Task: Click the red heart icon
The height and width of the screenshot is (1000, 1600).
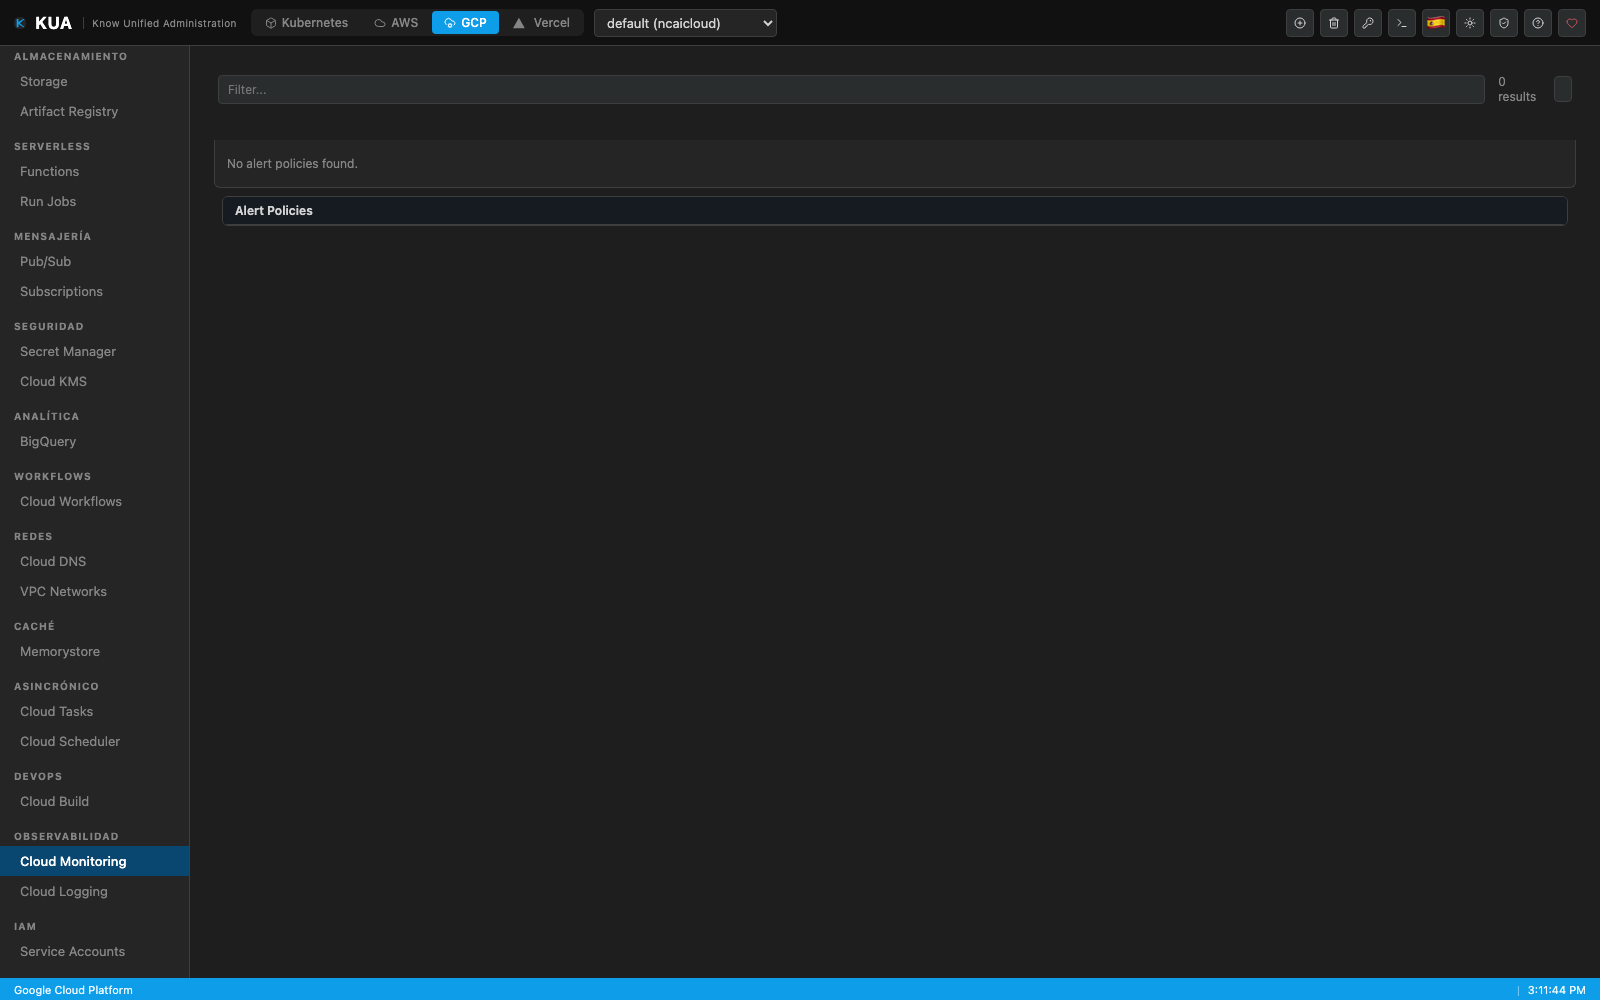Action: (1572, 23)
